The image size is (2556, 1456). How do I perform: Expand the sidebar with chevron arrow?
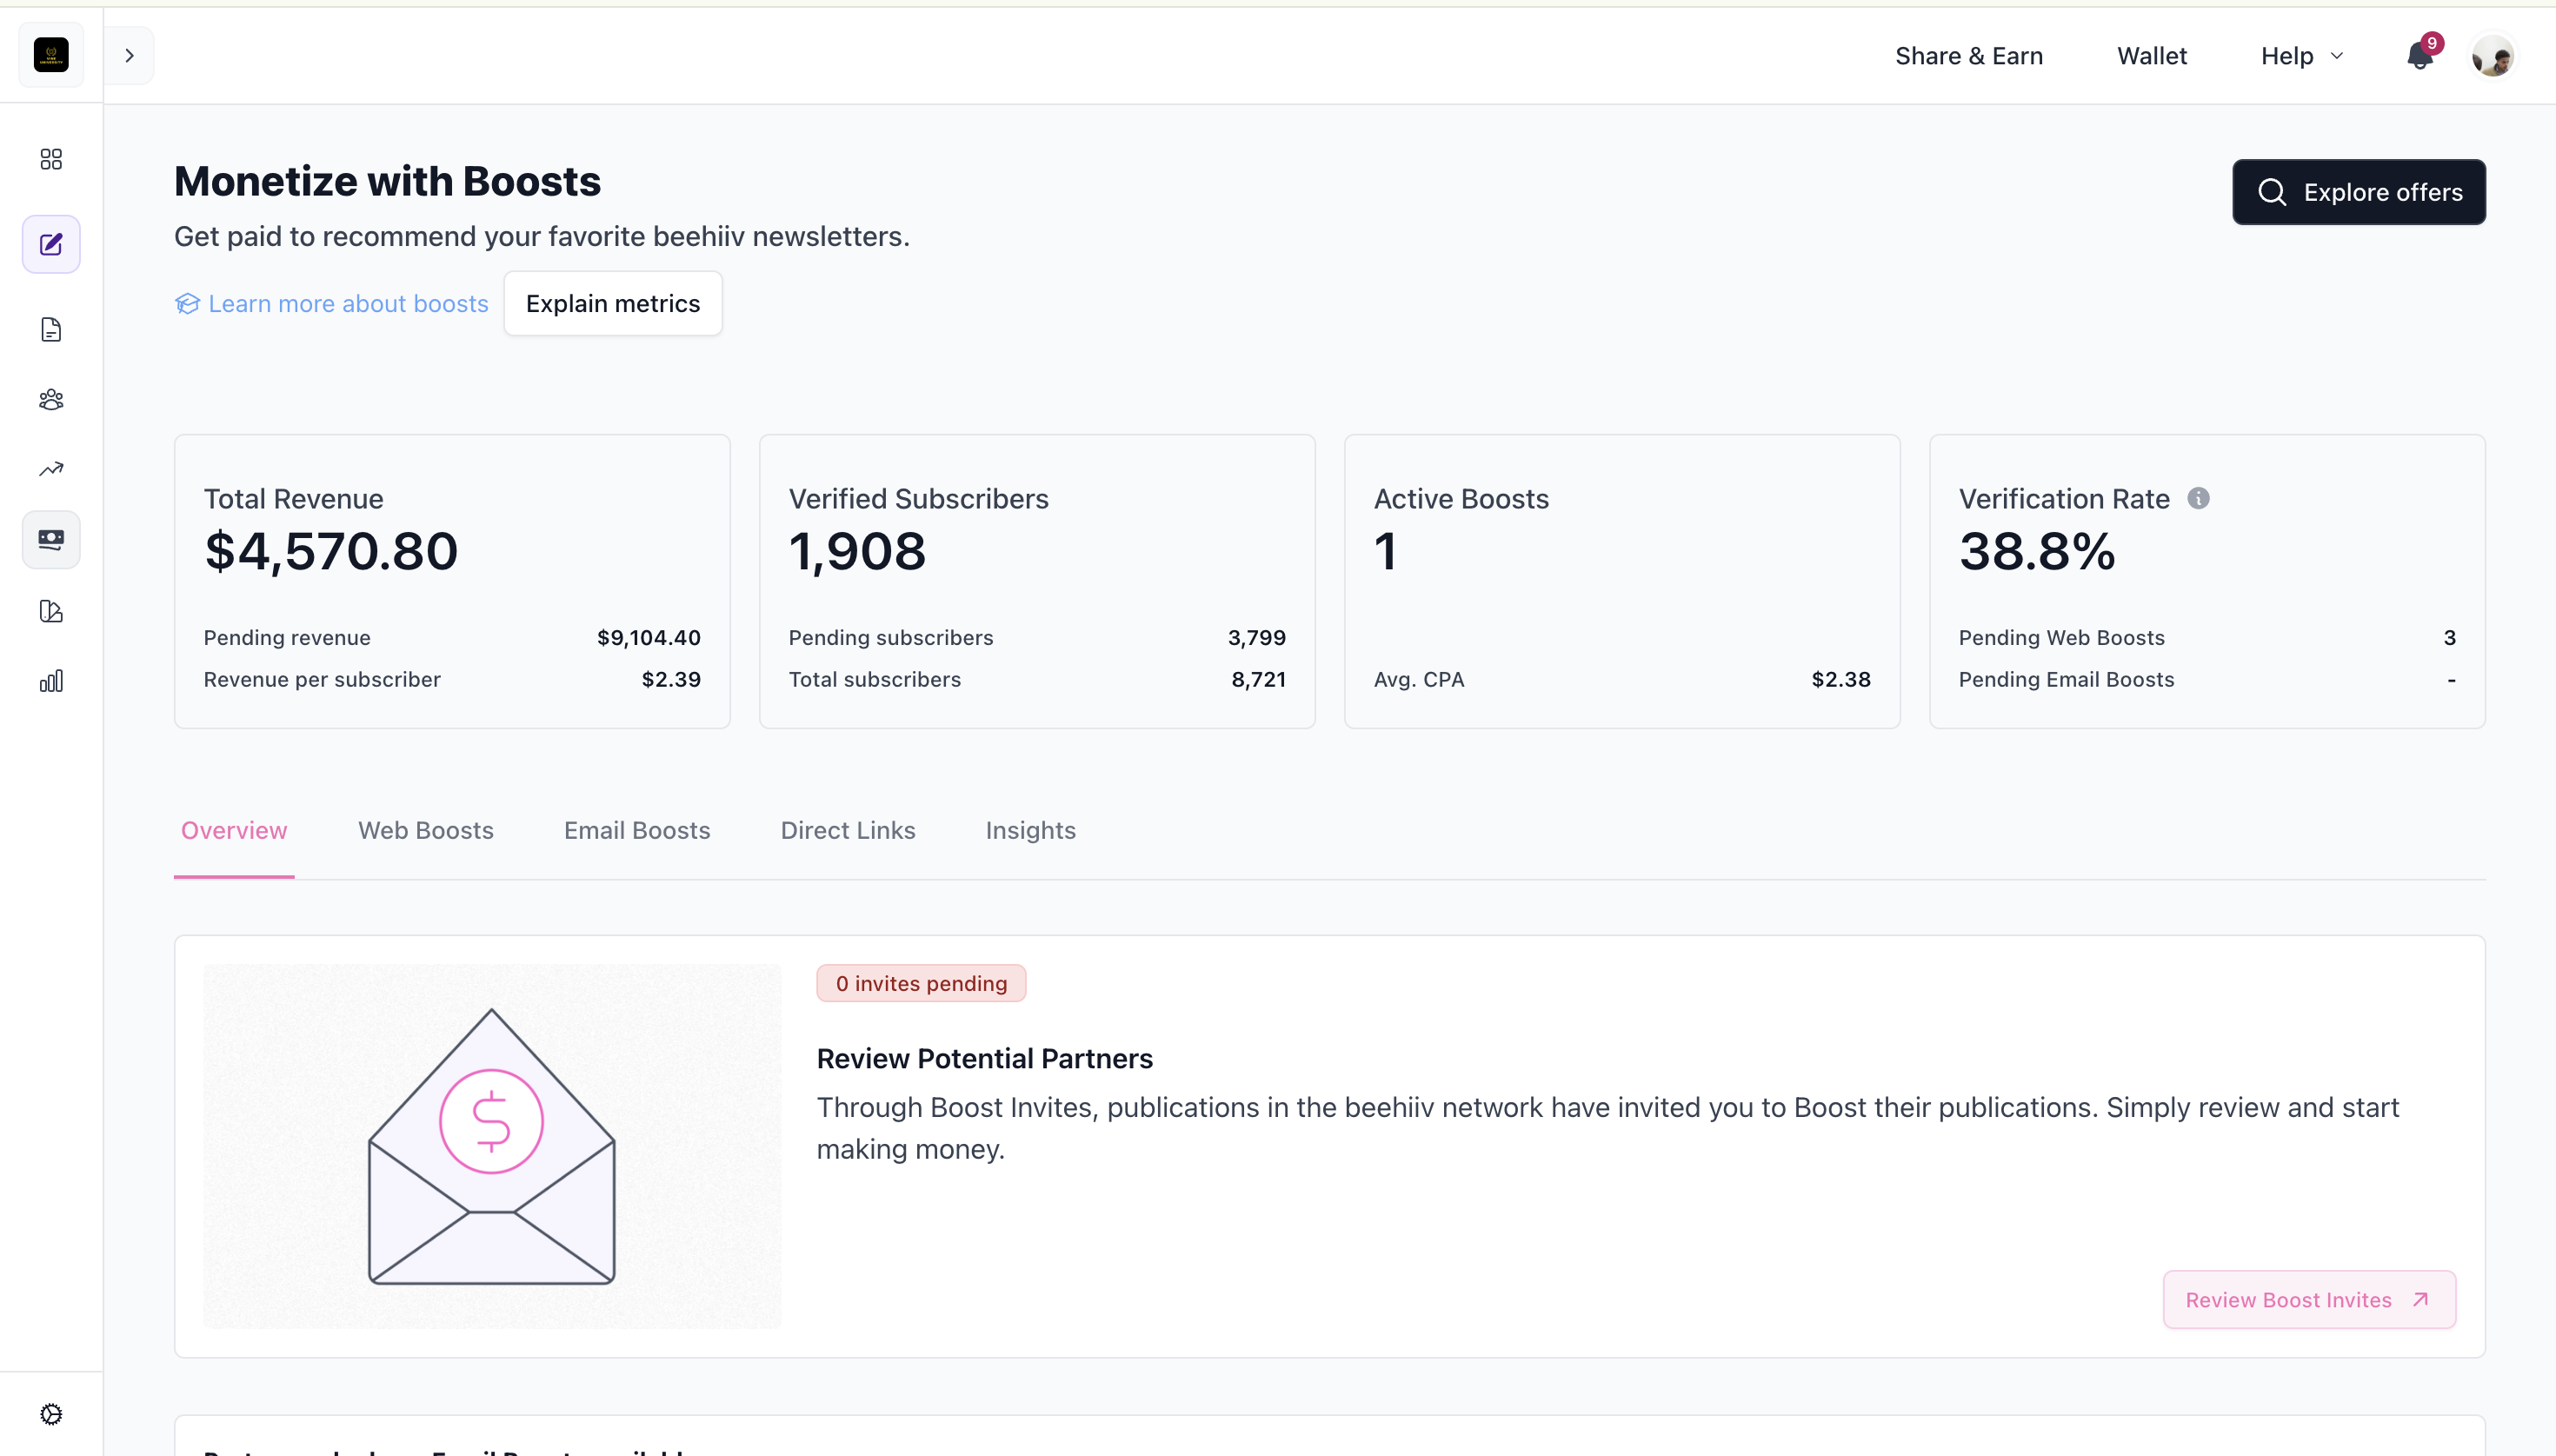point(129,56)
